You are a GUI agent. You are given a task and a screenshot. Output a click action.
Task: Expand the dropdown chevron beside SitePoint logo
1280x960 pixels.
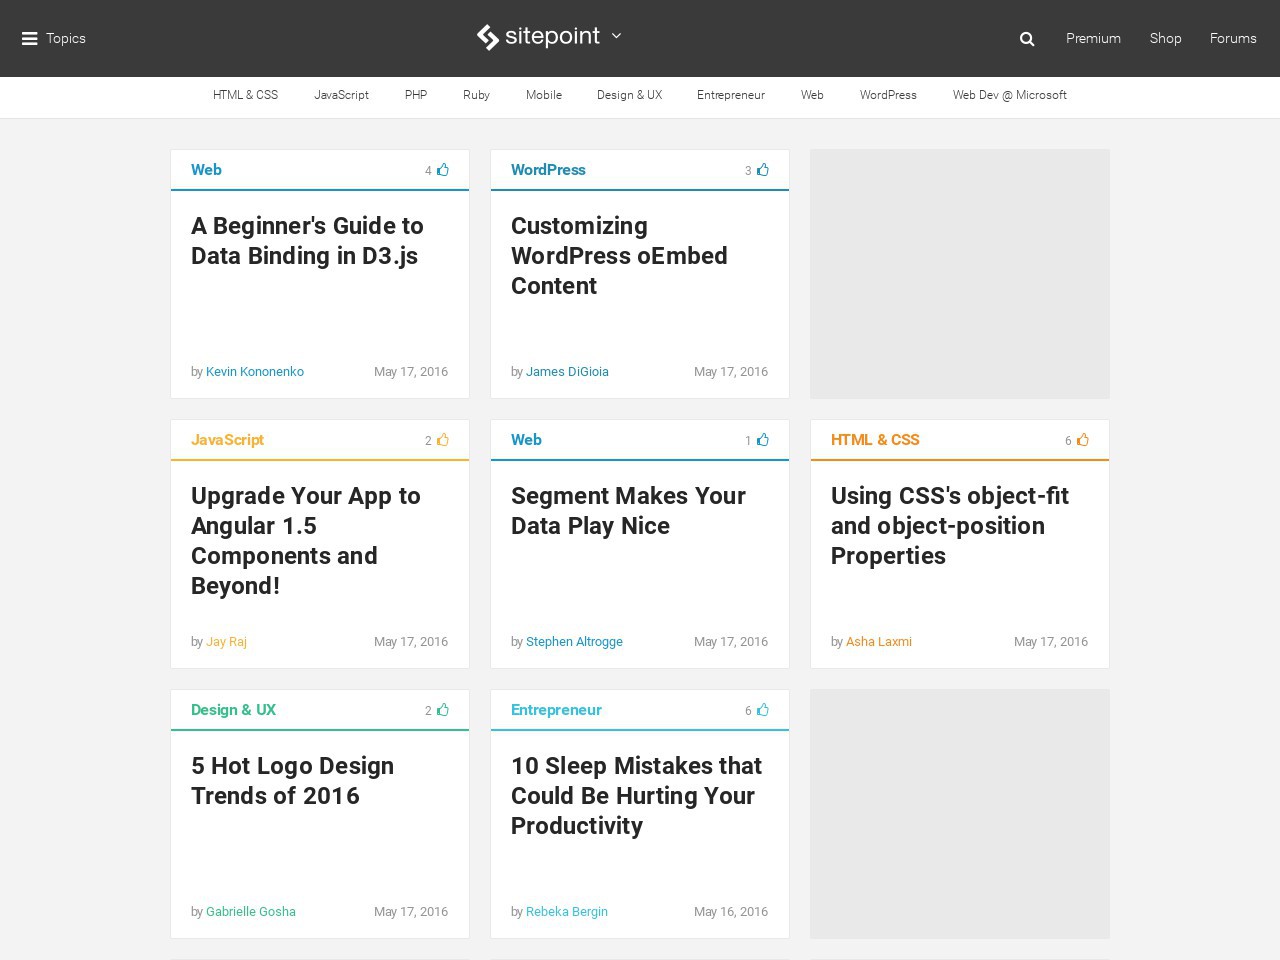click(616, 36)
